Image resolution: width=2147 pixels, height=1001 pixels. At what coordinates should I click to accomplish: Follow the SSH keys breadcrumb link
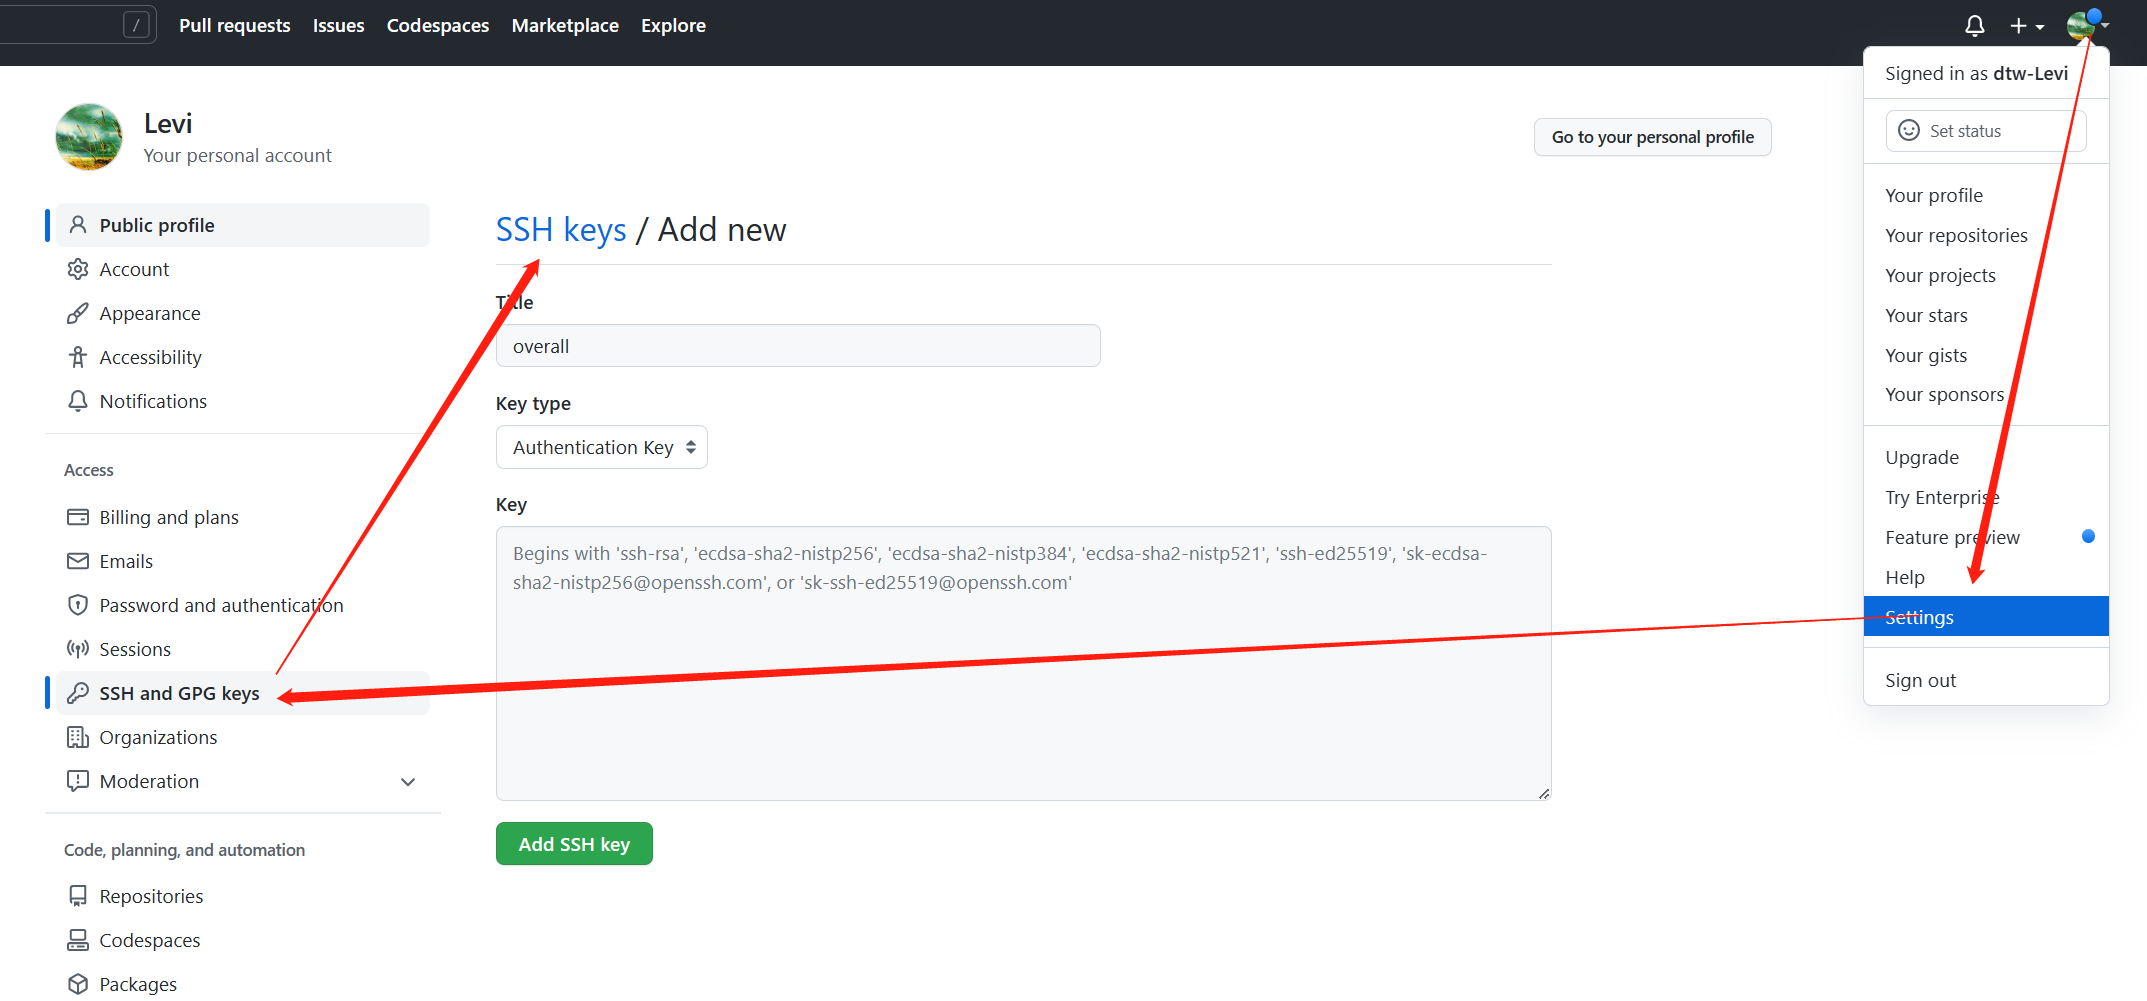pos(561,230)
